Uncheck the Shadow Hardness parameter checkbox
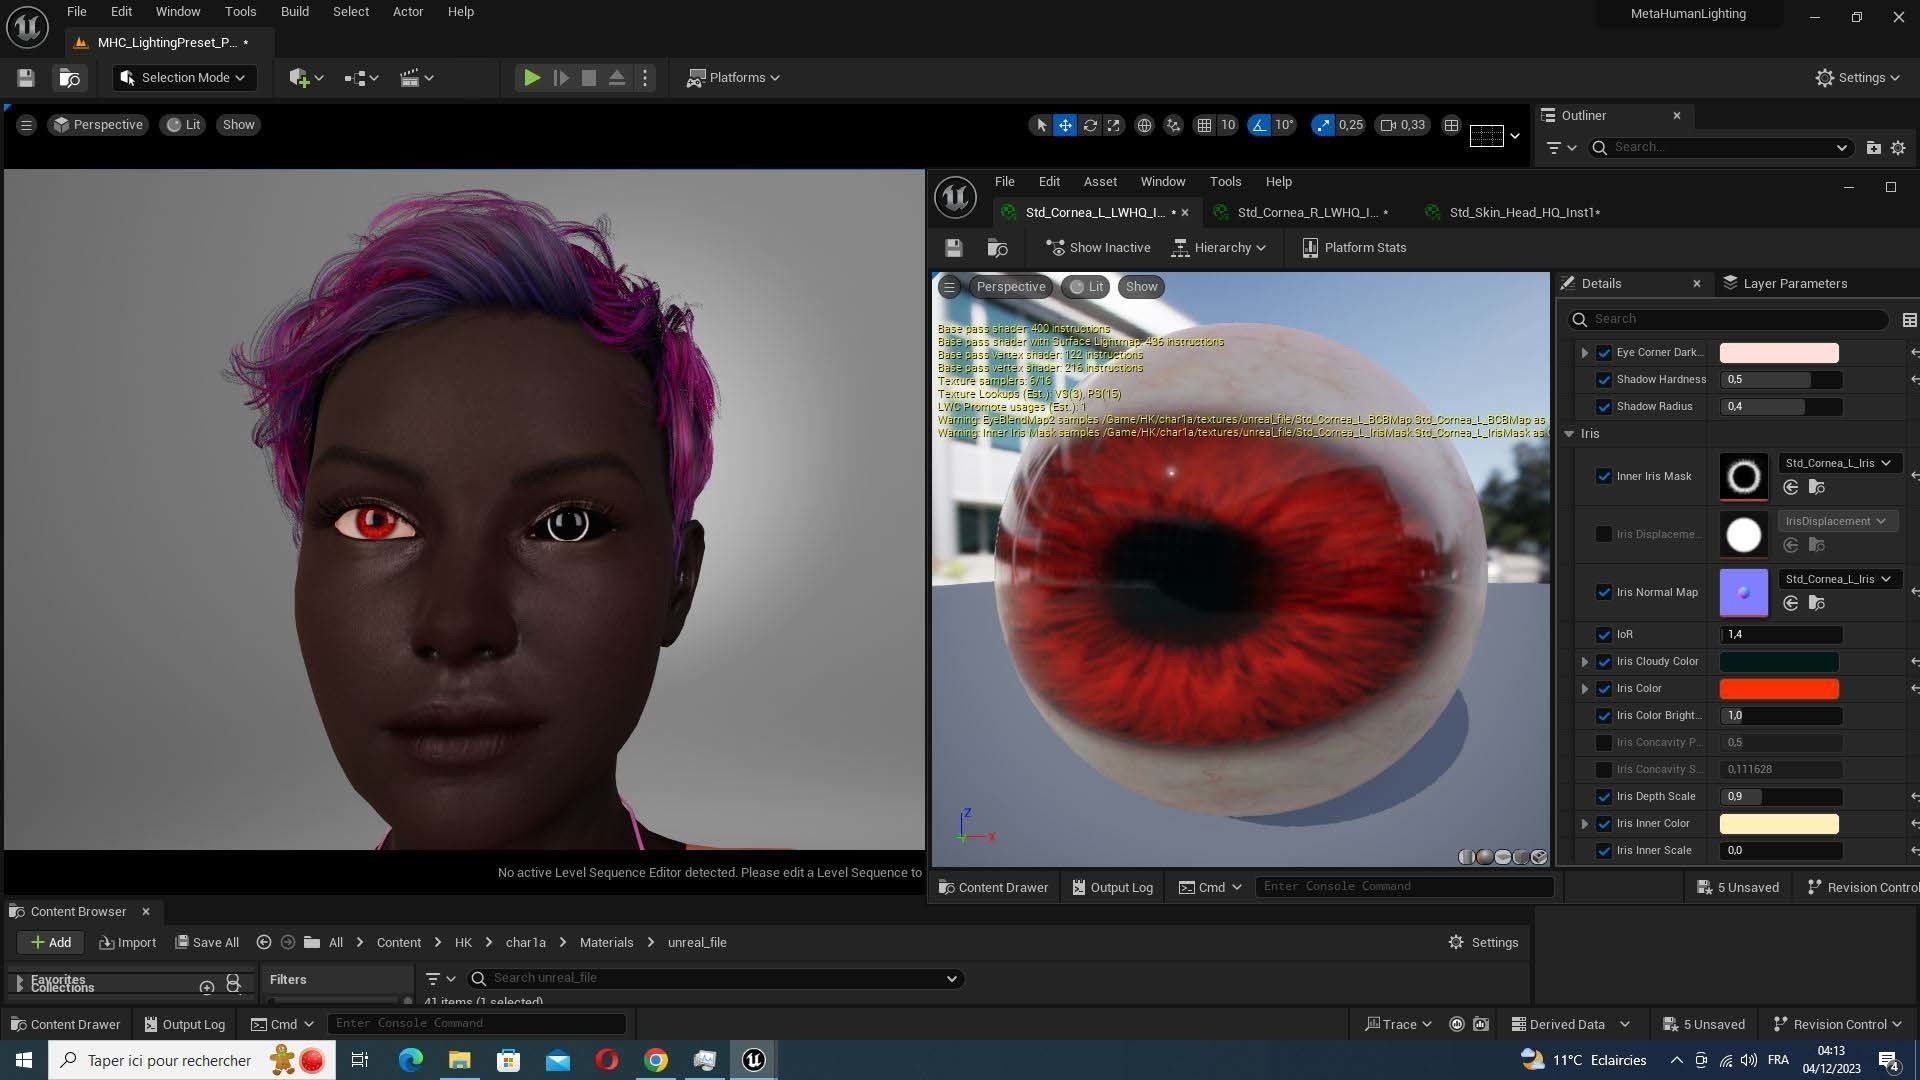 pyautogui.click(x=1604, y=380)
